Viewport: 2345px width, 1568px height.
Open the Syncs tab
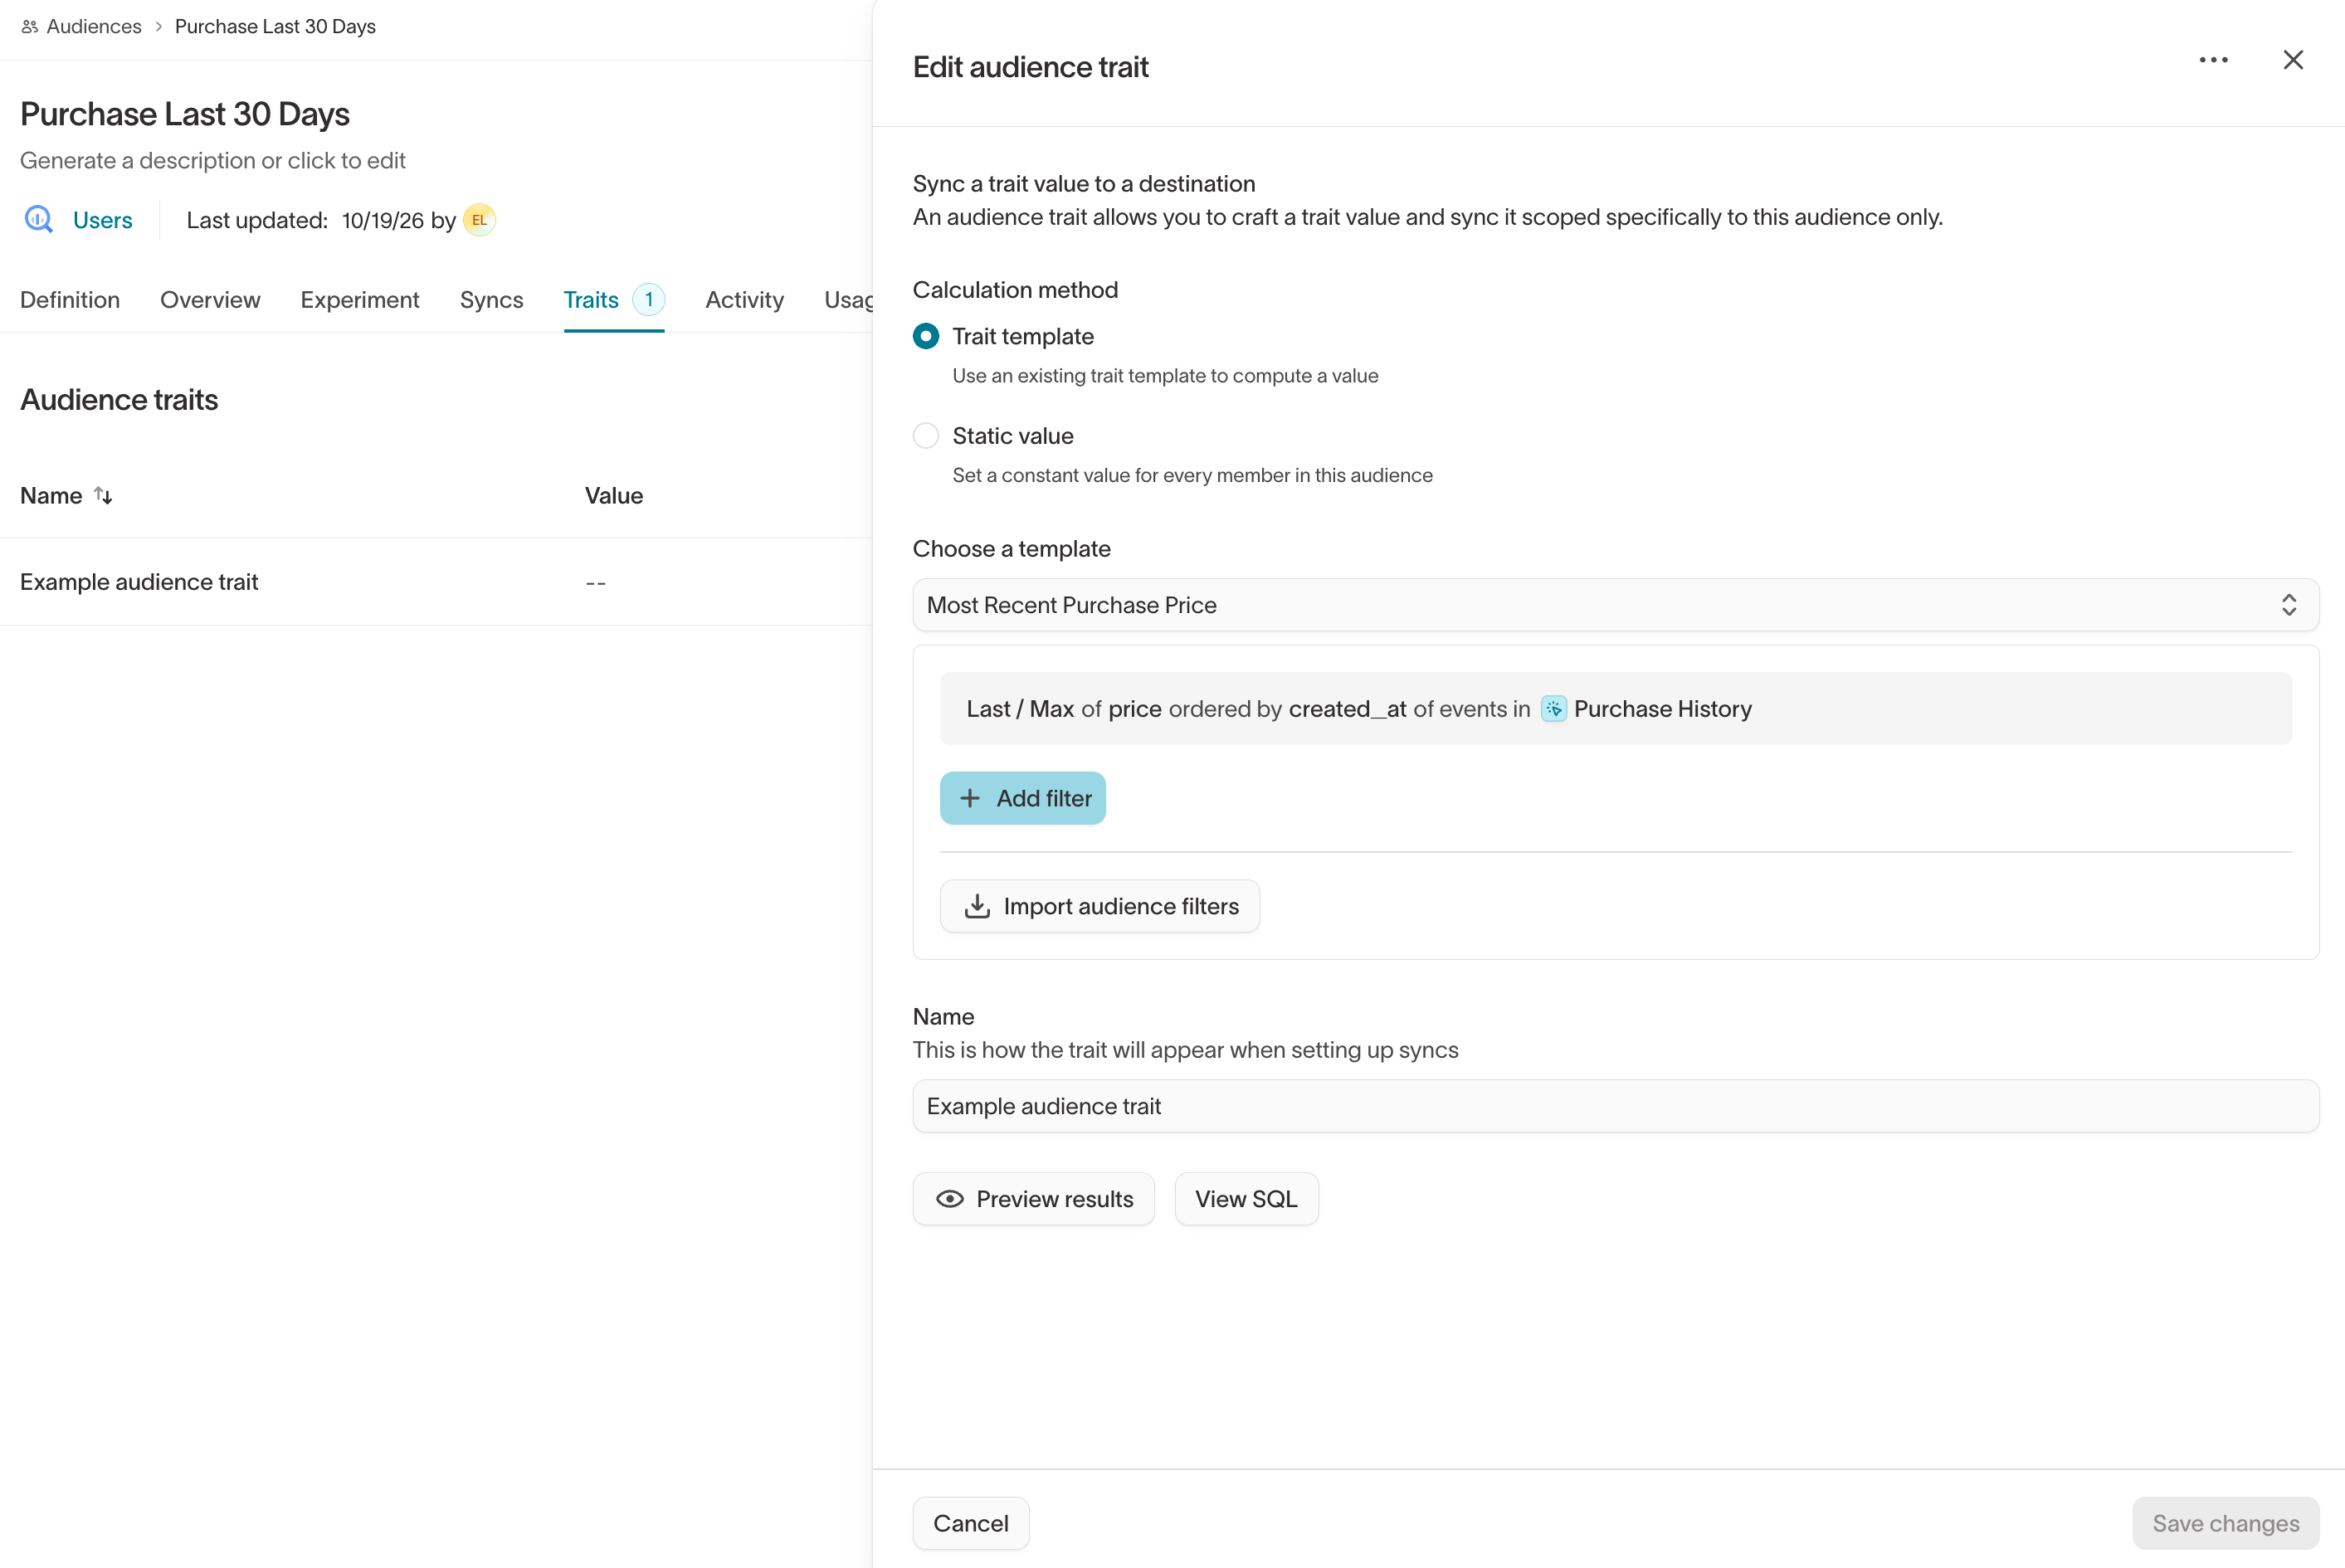coord(491,300)
